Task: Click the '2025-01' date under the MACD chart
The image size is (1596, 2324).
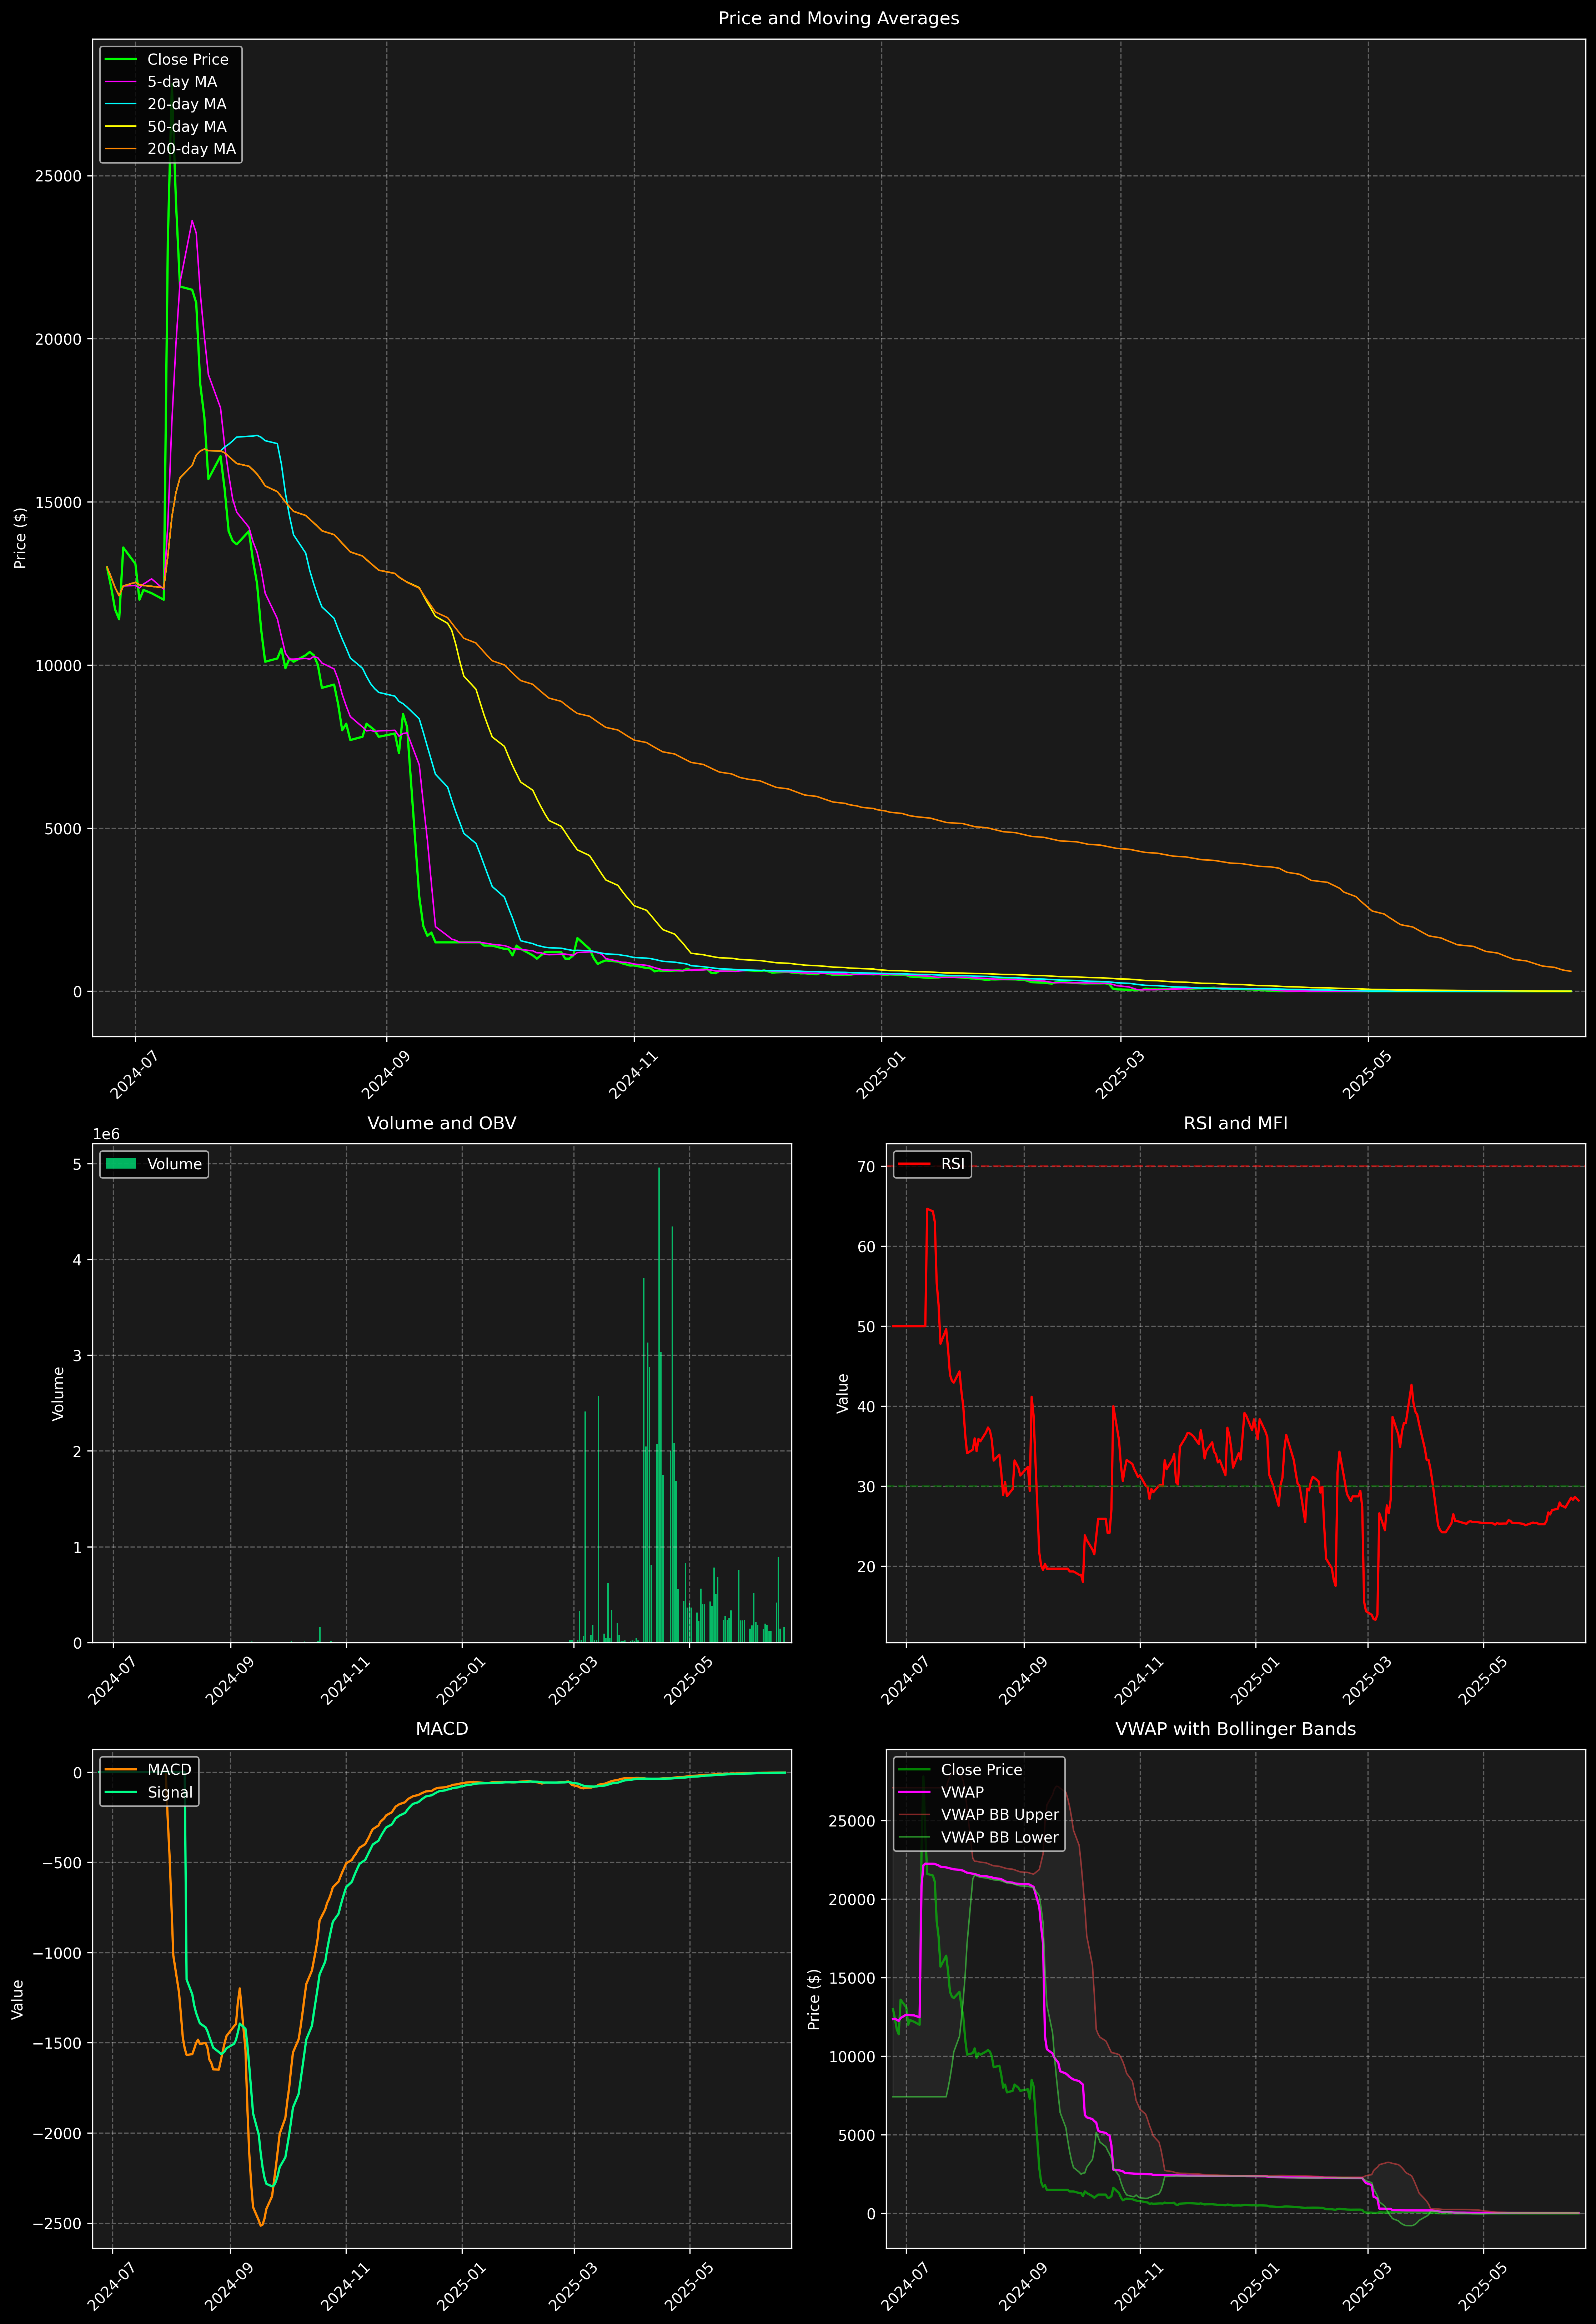Action: (x=459, y=2286)
